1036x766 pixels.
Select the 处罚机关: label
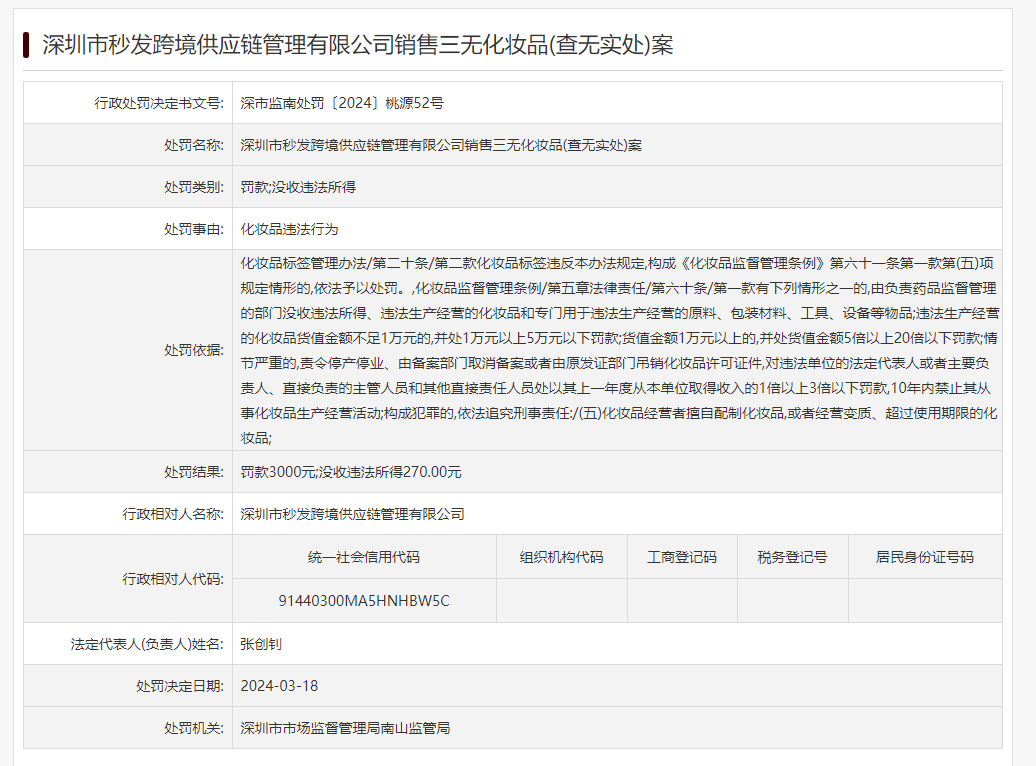194,728
